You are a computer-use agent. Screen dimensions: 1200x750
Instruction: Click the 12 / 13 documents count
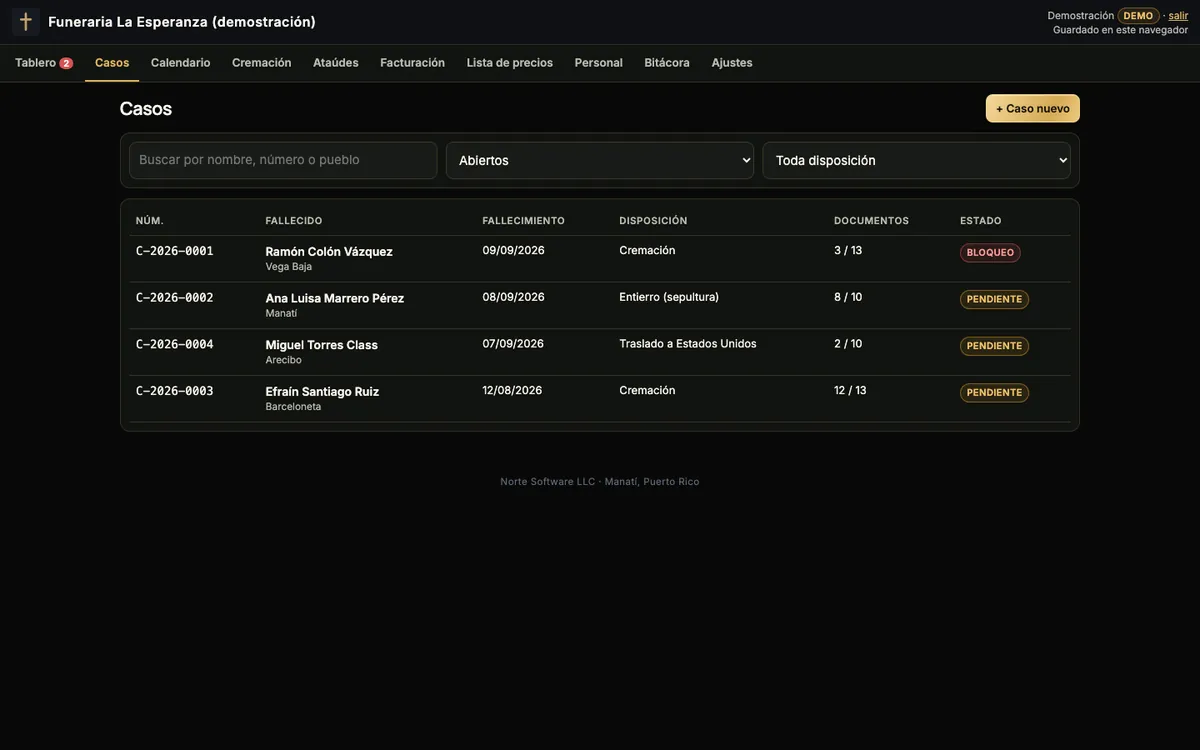[850, 390]
